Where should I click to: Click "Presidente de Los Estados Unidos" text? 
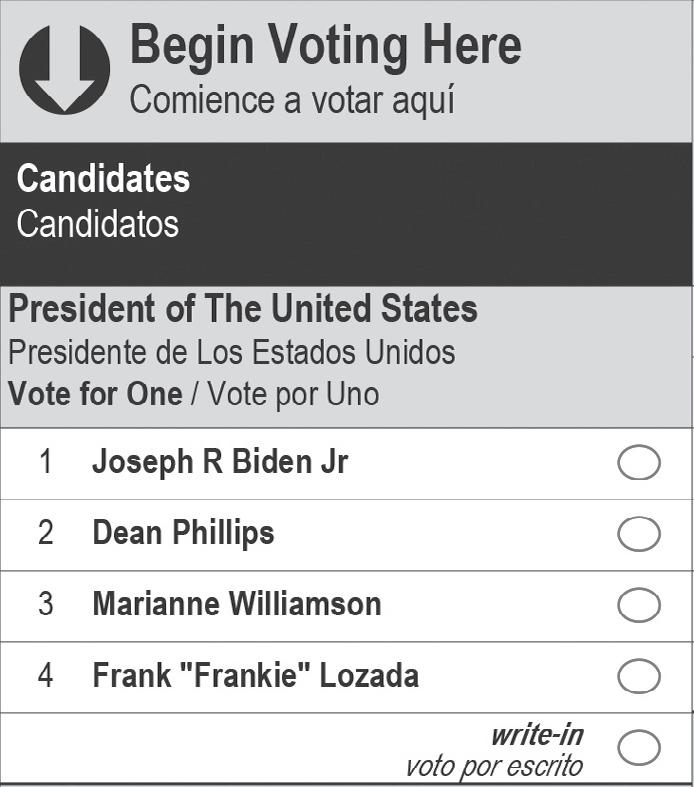(x=231, y=352)
